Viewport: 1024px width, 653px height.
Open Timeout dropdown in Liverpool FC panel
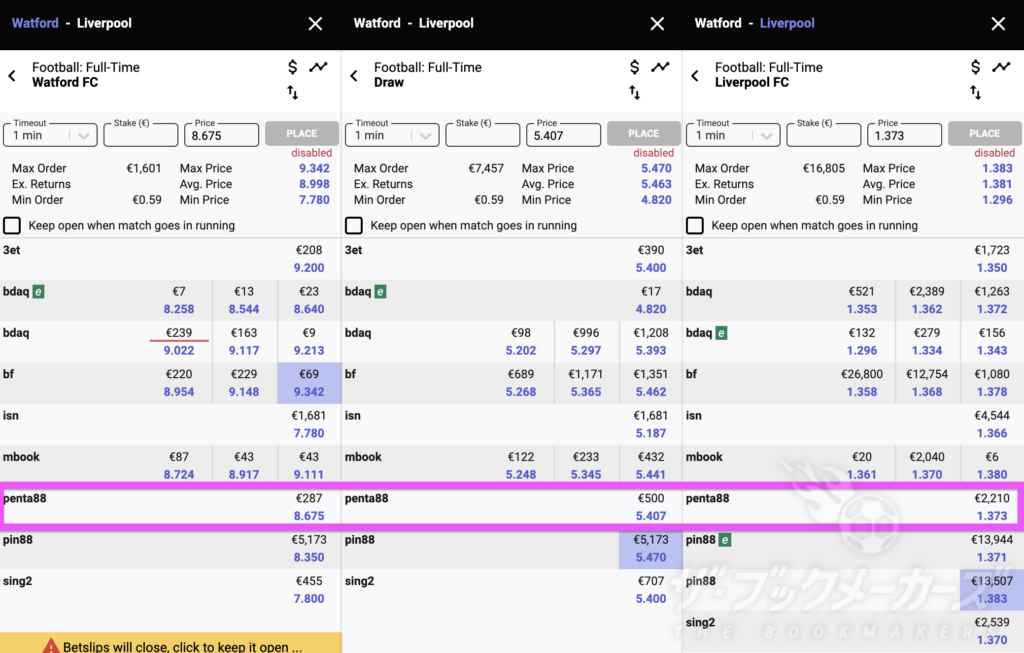[x=734, y=135]
